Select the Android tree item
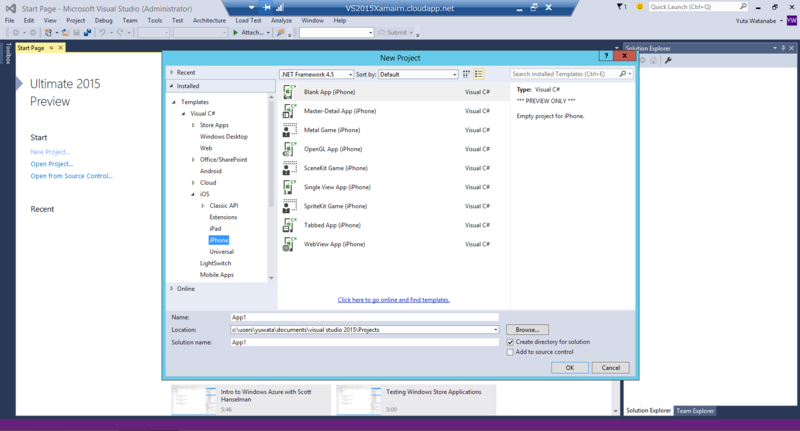 click(x=211, y=171)
